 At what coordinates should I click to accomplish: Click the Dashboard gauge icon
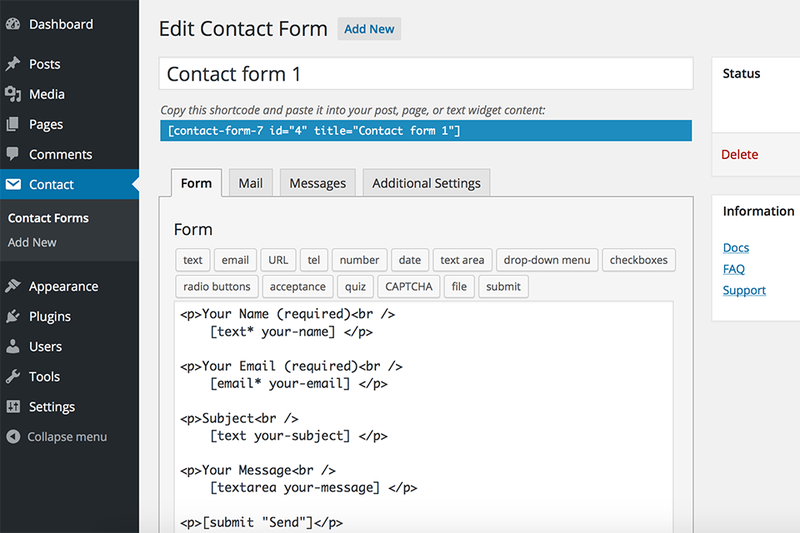click(x=13, y=24)
